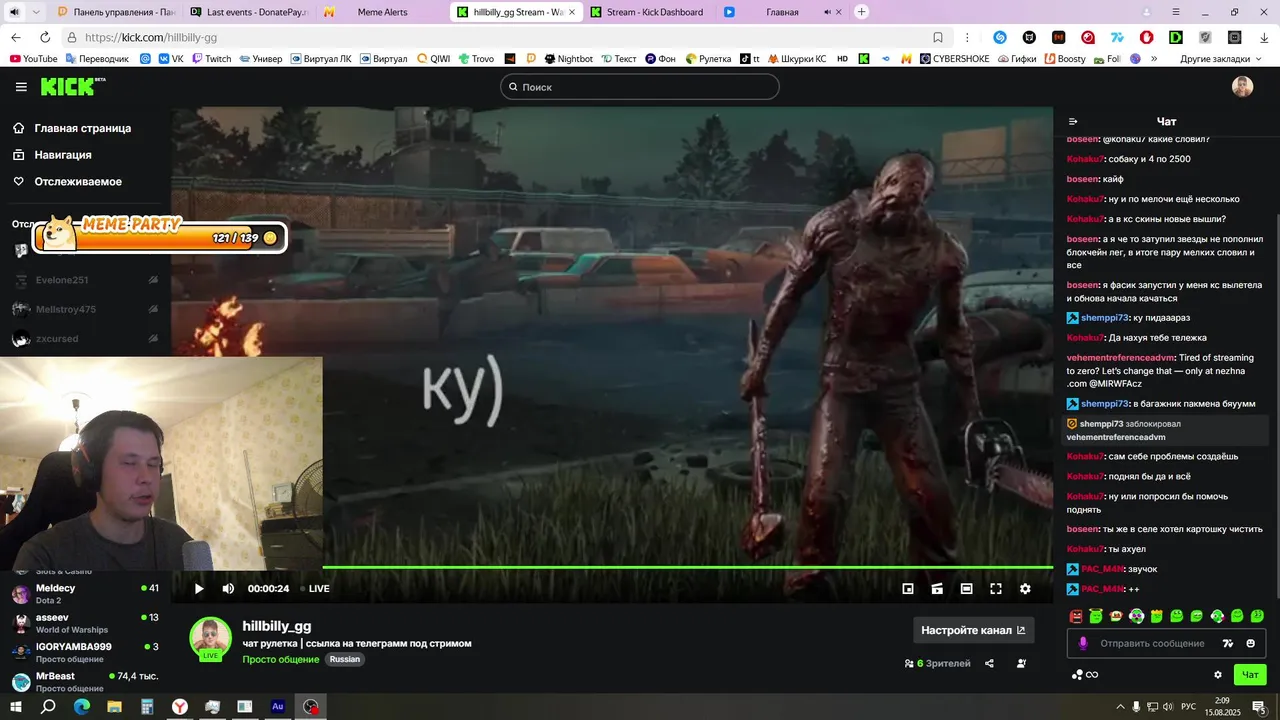This screenshot has height=720, width=1280.
Task: Switch to Панель управления browser tab
Action: click(x=115, y=12)
